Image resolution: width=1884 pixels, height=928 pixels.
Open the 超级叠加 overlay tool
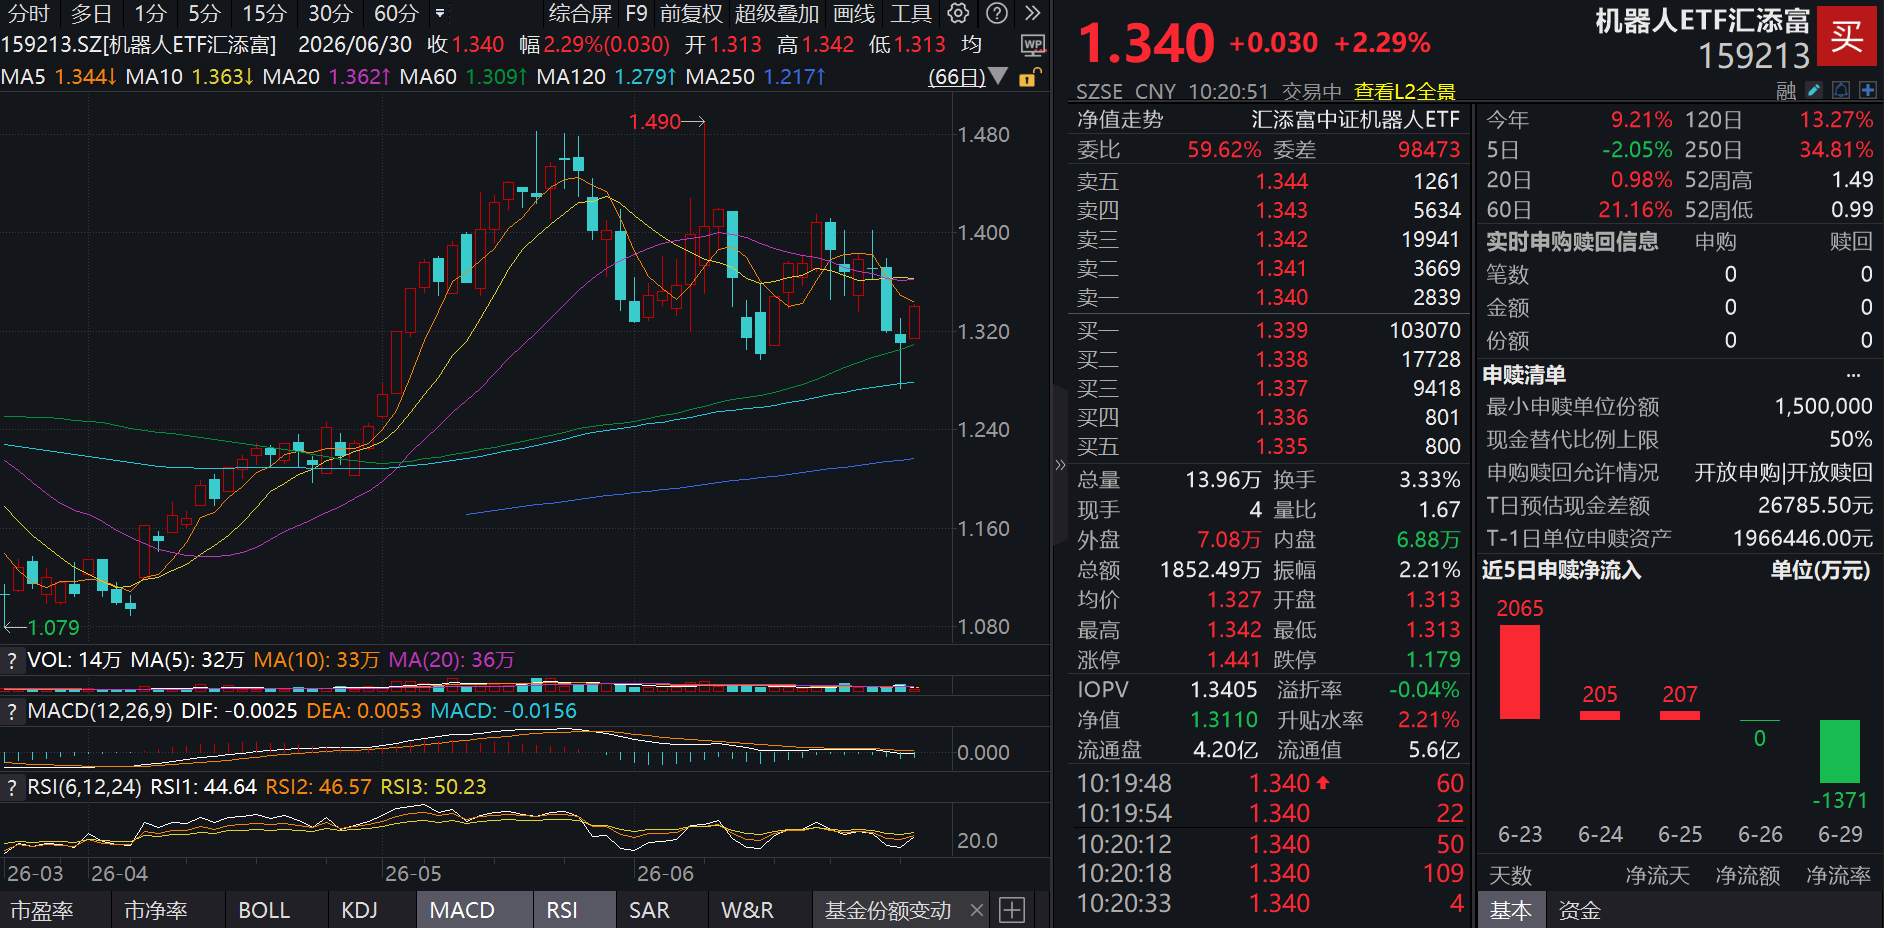click(x=777, y=13)
